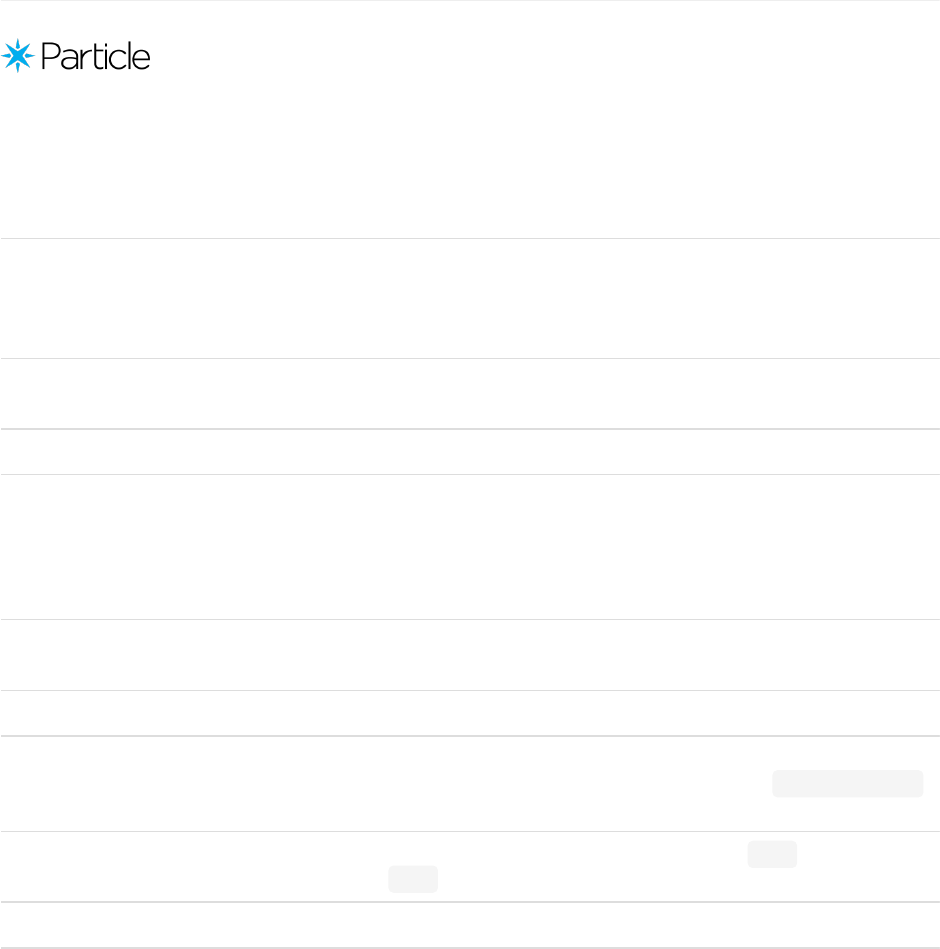Click the small gray box in upper-right row
The height and width of the screenshot is (949, 940).
click(x=772, y=854)
